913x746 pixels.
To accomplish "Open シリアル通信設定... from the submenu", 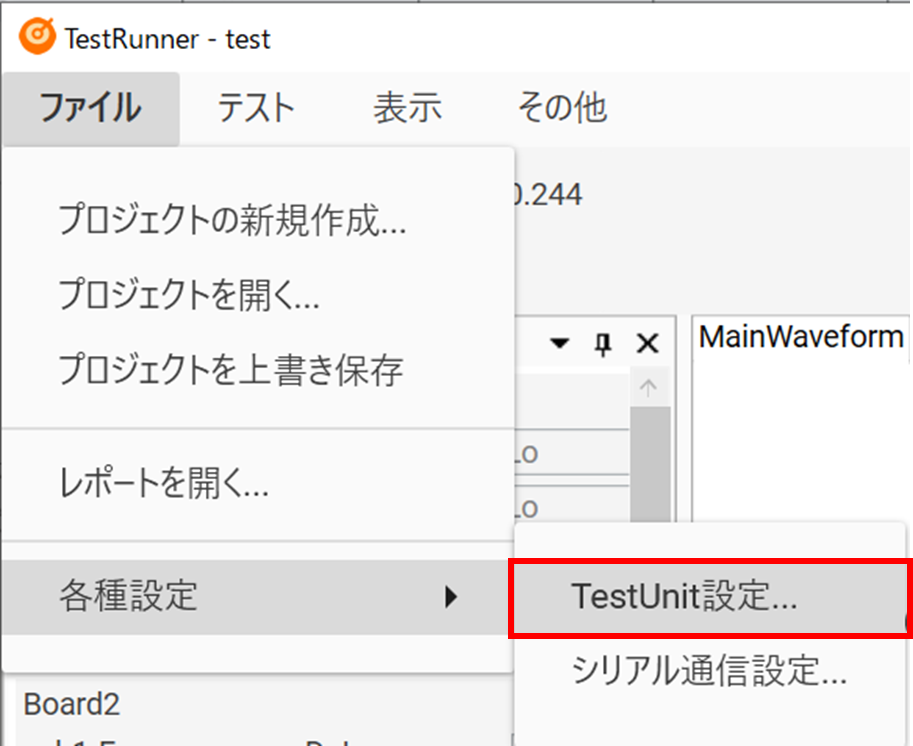I will [709, 672].
